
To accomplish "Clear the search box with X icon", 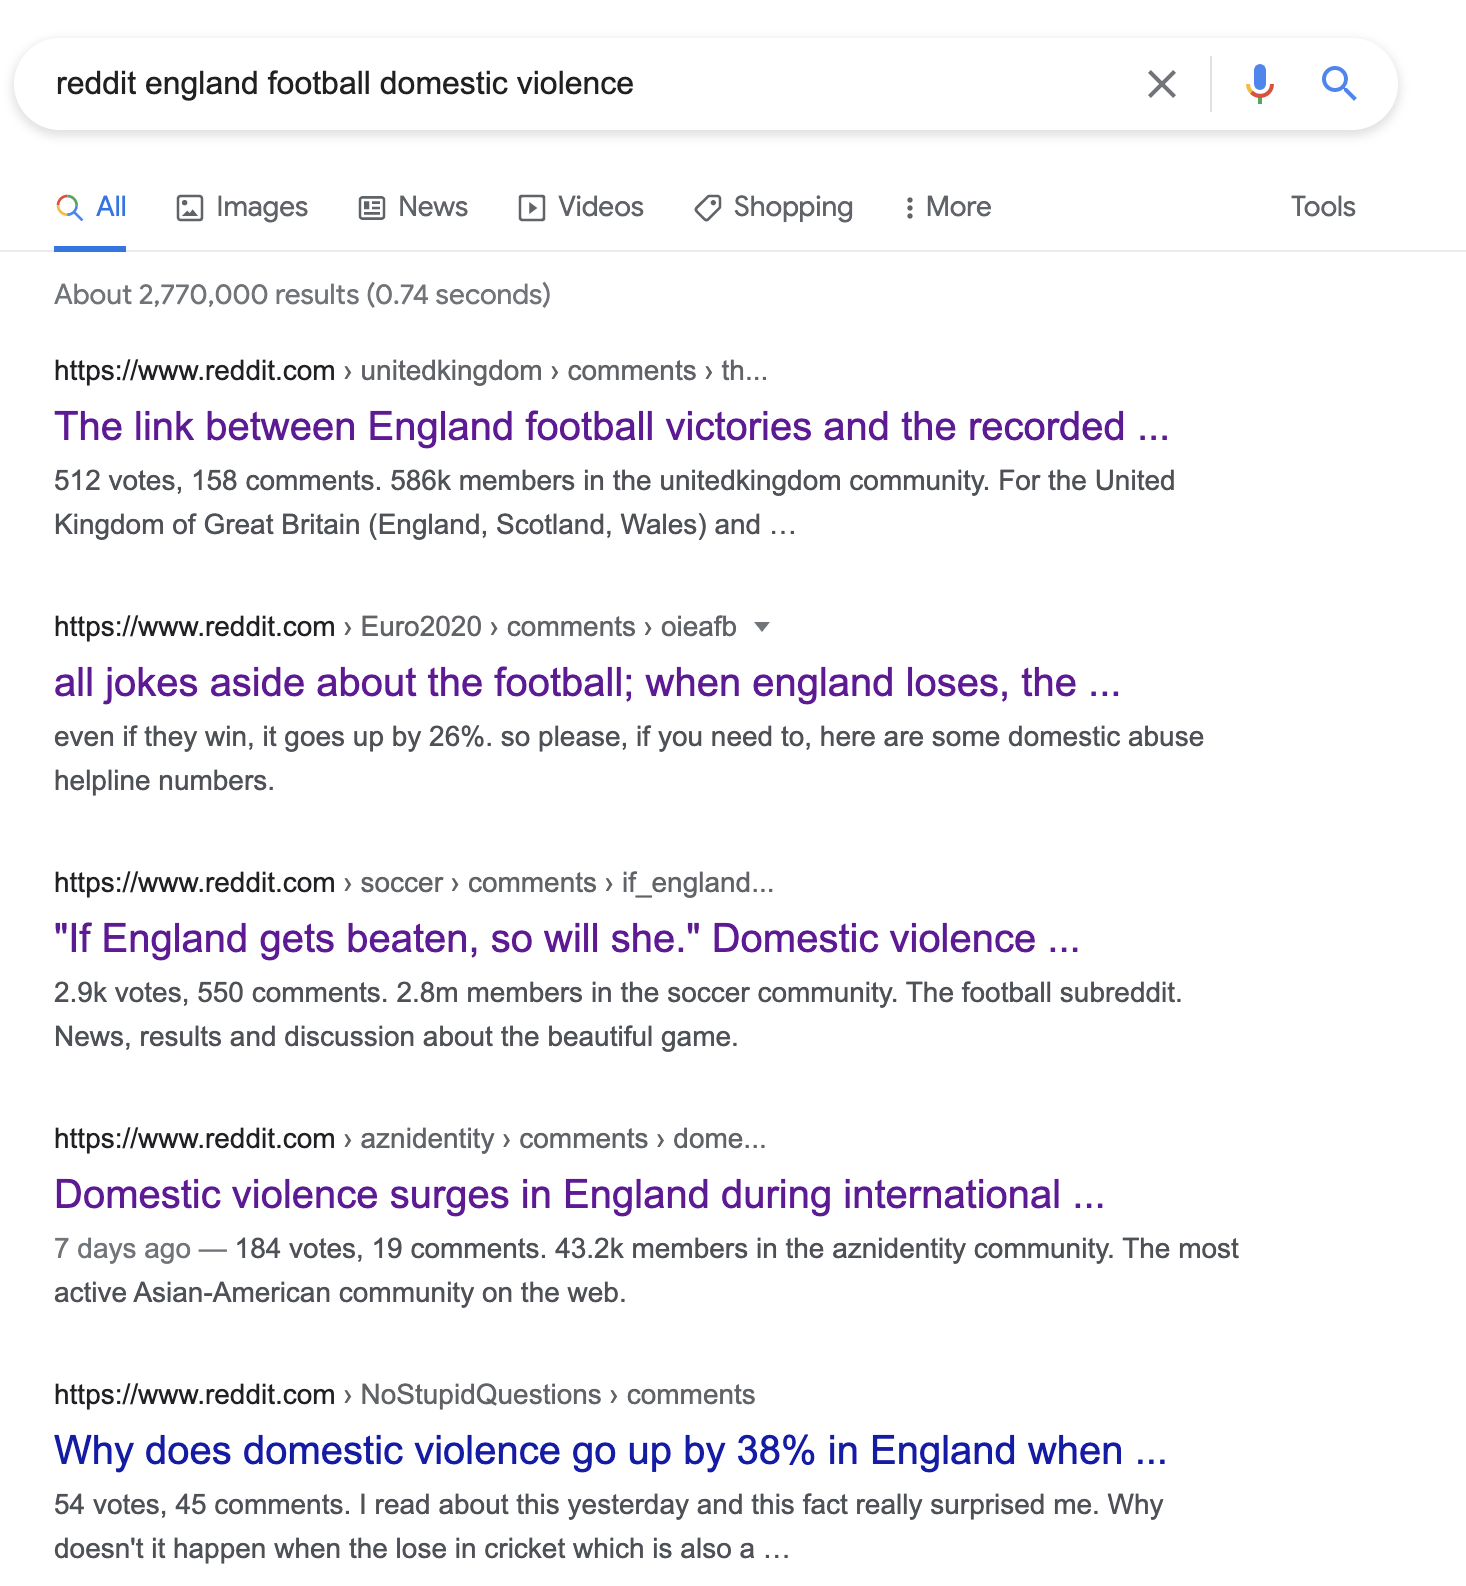I will coord(1161,84).
